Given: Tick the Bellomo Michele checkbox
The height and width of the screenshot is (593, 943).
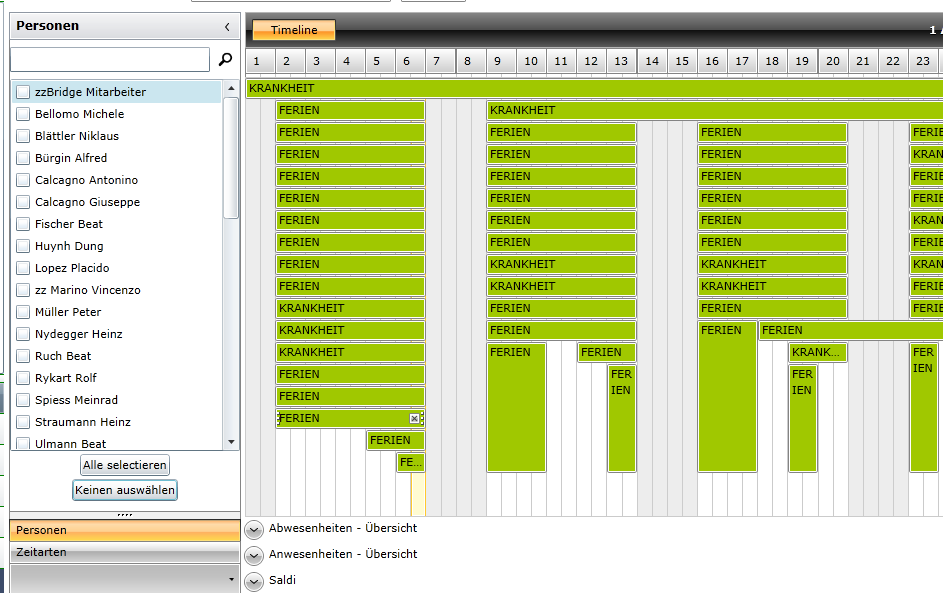Looking at the screenshot, I should tap(23, 114).
